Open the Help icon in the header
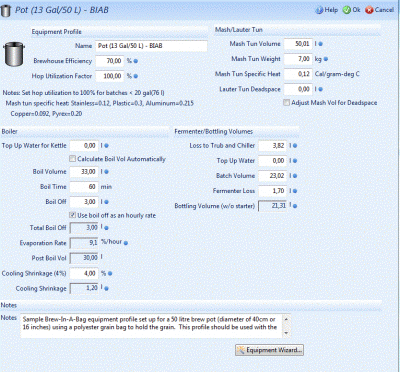The height and width of the screenshot is (372, 400). pos(319,10)
